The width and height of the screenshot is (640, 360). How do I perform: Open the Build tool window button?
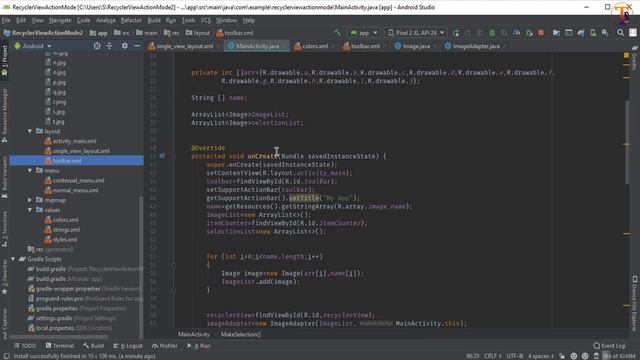93,346
